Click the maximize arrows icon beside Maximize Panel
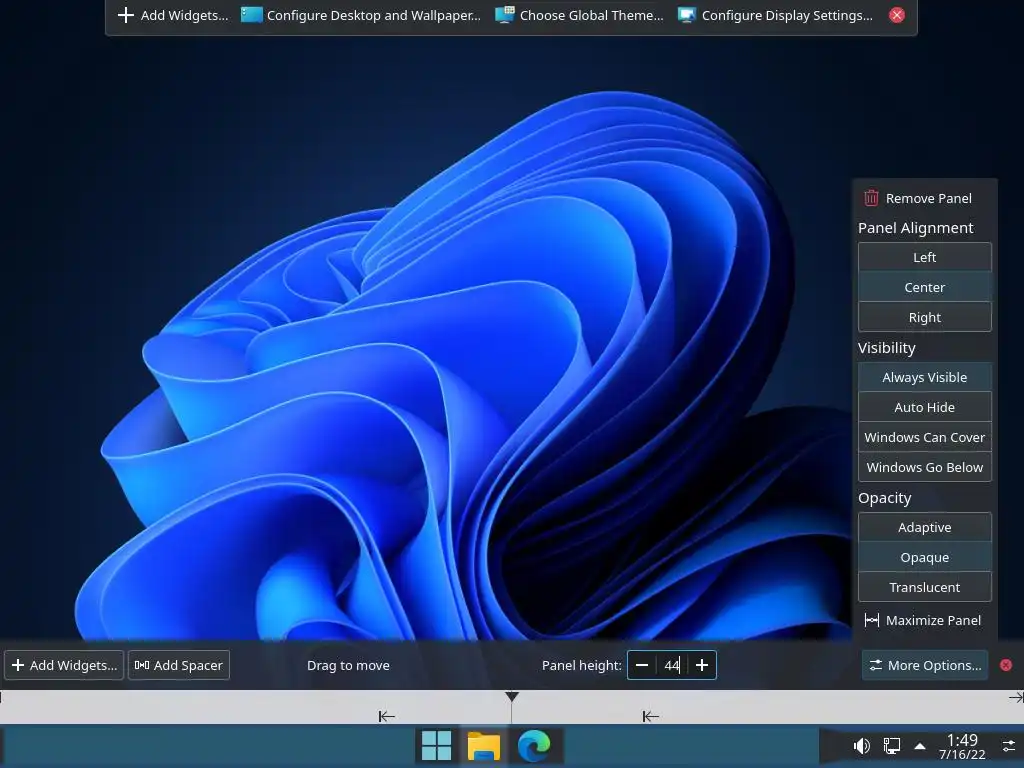 [x=871, y=620]
